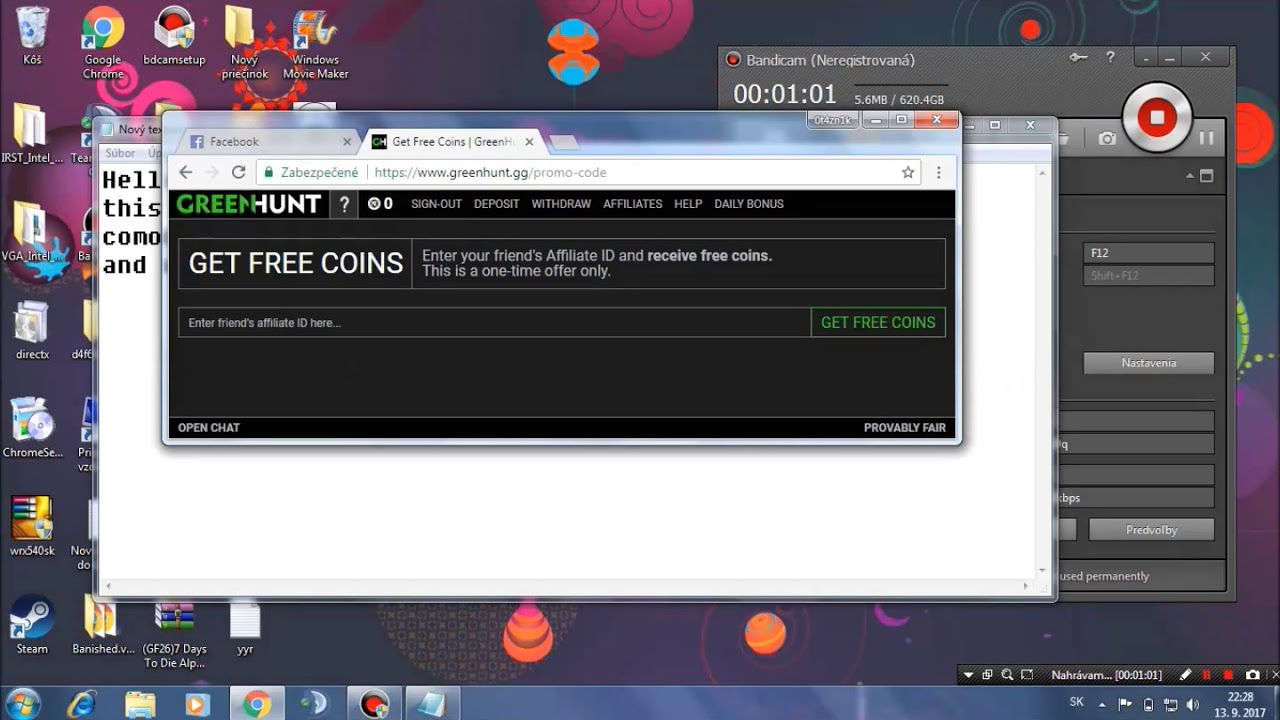Open Bandicam registration via the key icon
This screenshot has height=720, width=1280.
(x=1078, y=58)
